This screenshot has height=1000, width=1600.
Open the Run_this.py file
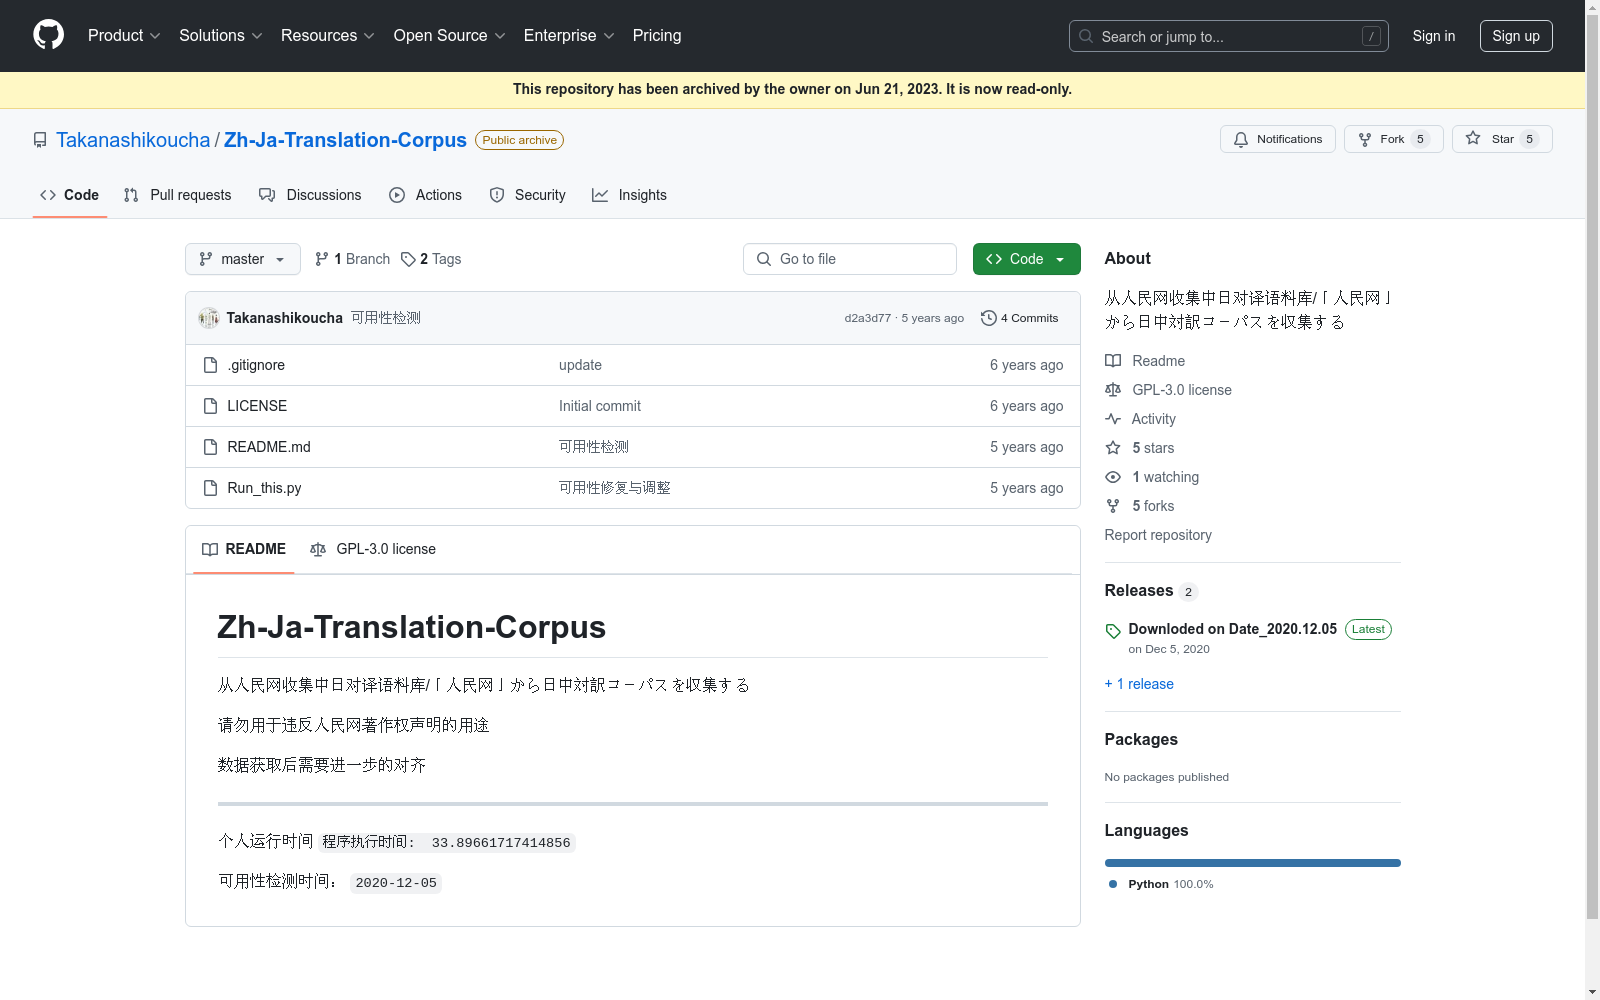click(264, 488)
